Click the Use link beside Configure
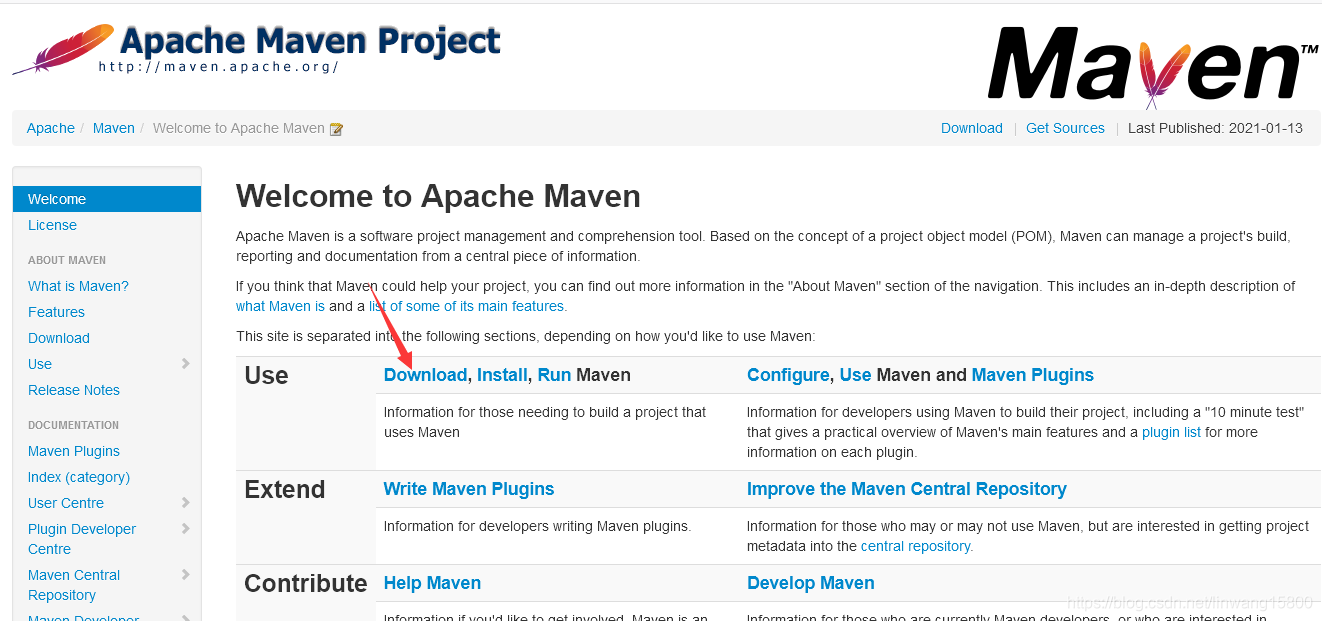 [x=855, y=375]
